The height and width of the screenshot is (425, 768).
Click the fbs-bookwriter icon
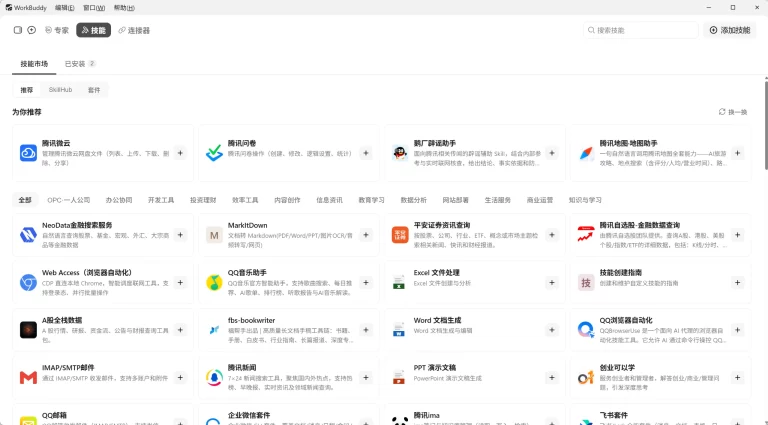point(214,330)
